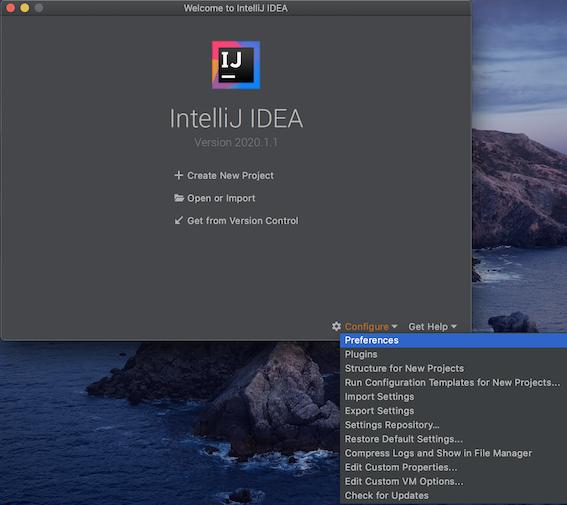Select Check for Updates
Image resolution: width=567 pixels, height=505 pixels.
[x=453, y=495]
